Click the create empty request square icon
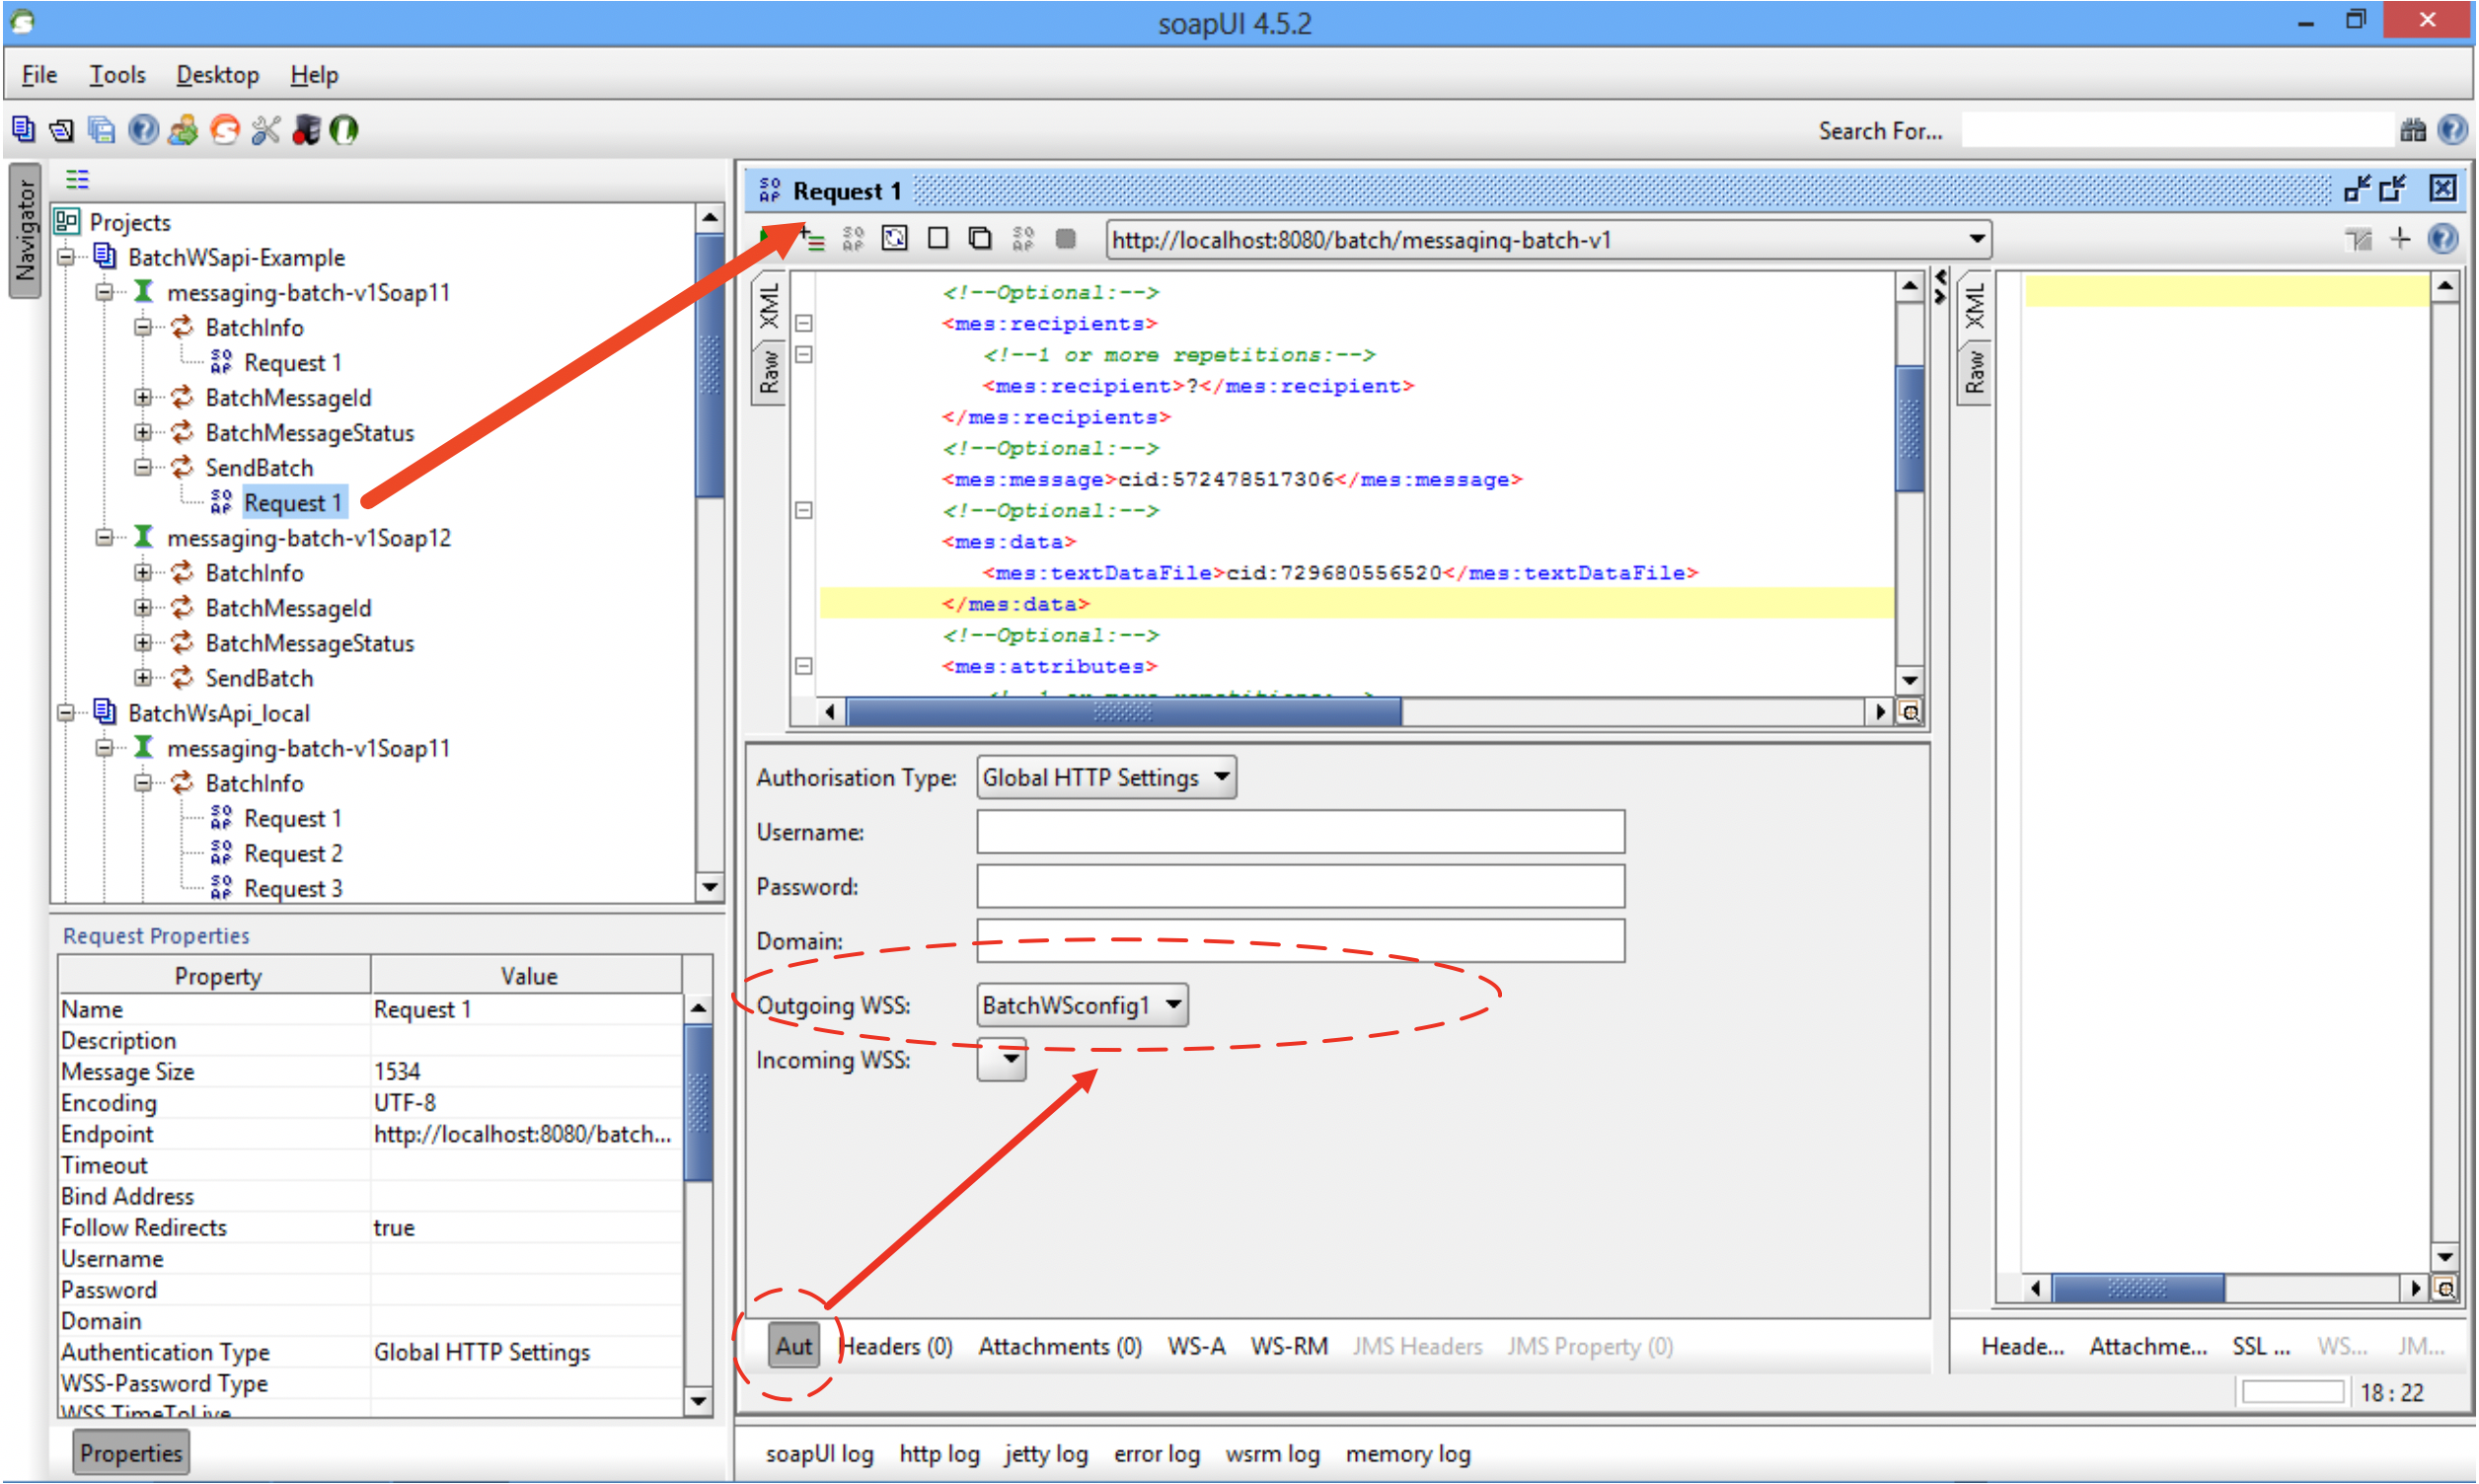 point(937,238)
